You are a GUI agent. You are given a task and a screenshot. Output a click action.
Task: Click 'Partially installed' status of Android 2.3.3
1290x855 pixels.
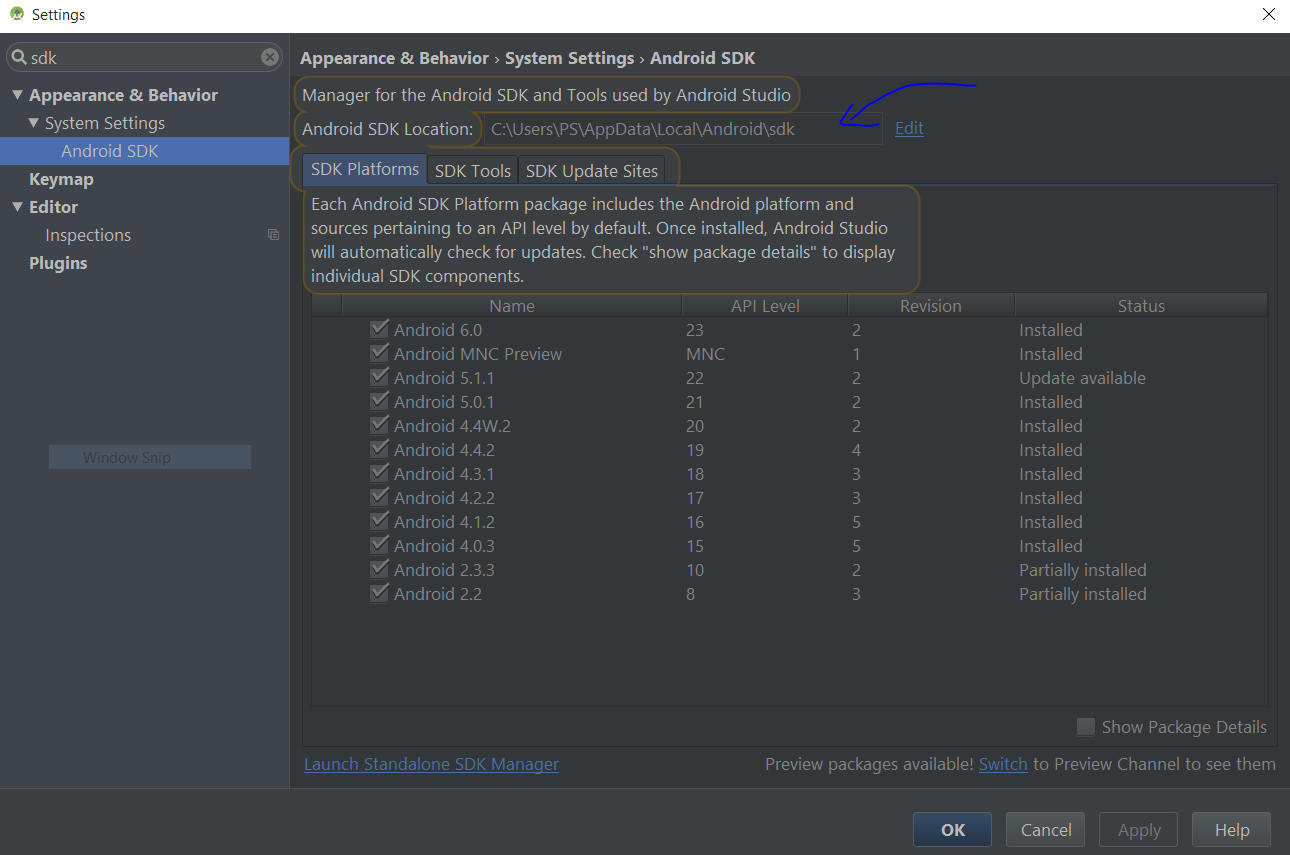coord(1082,570)
